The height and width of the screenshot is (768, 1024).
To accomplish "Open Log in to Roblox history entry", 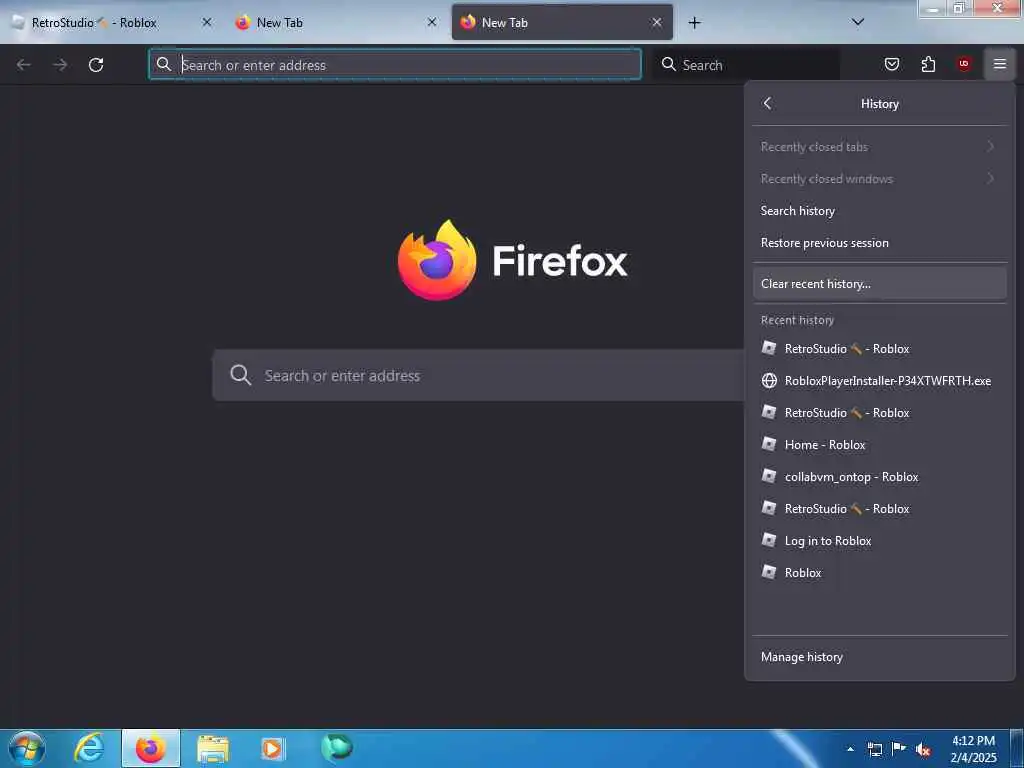I will coord(879,541).
